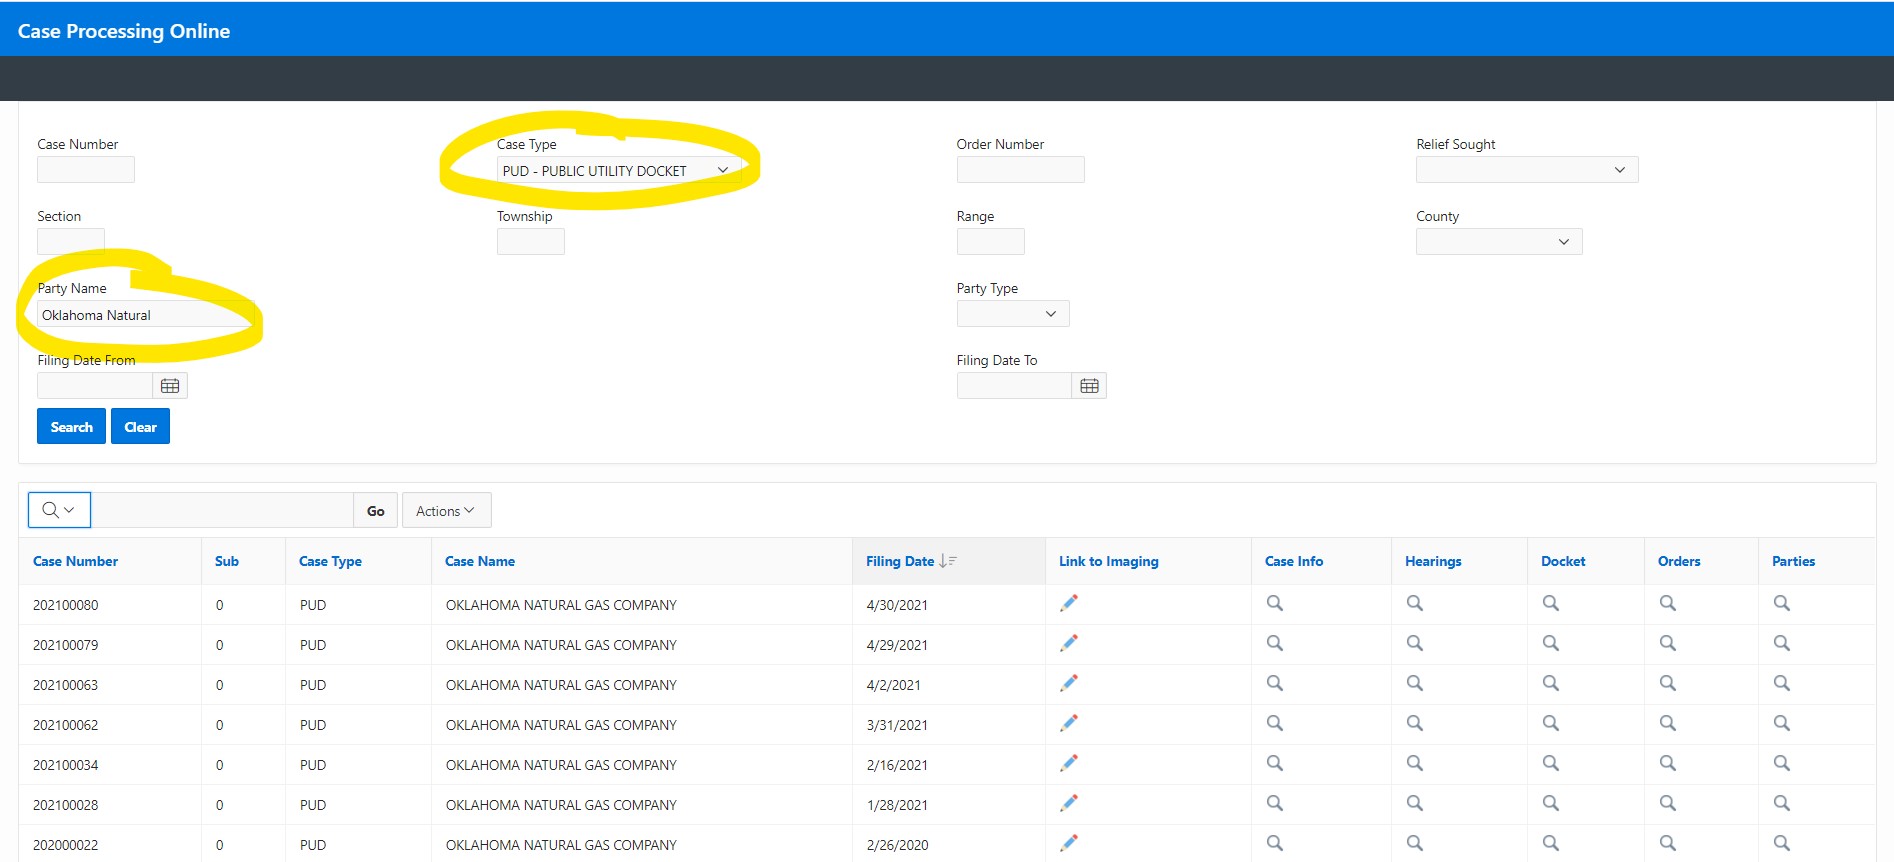This screenshot has height=862, width=1894.
Task: View Parties magnifier for case 202100062
Action: tap(1782, 723)
